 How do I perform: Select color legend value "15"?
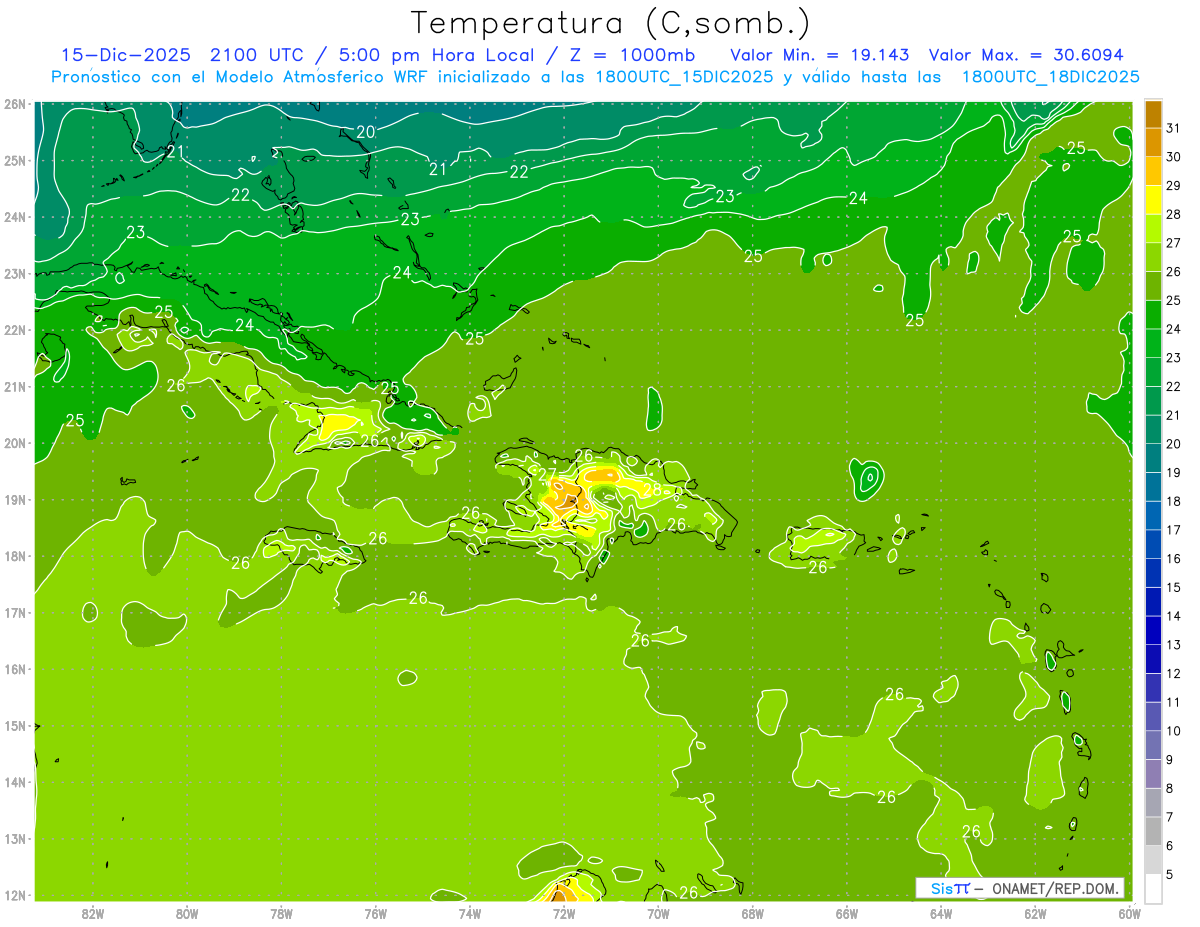[1174, 587]
